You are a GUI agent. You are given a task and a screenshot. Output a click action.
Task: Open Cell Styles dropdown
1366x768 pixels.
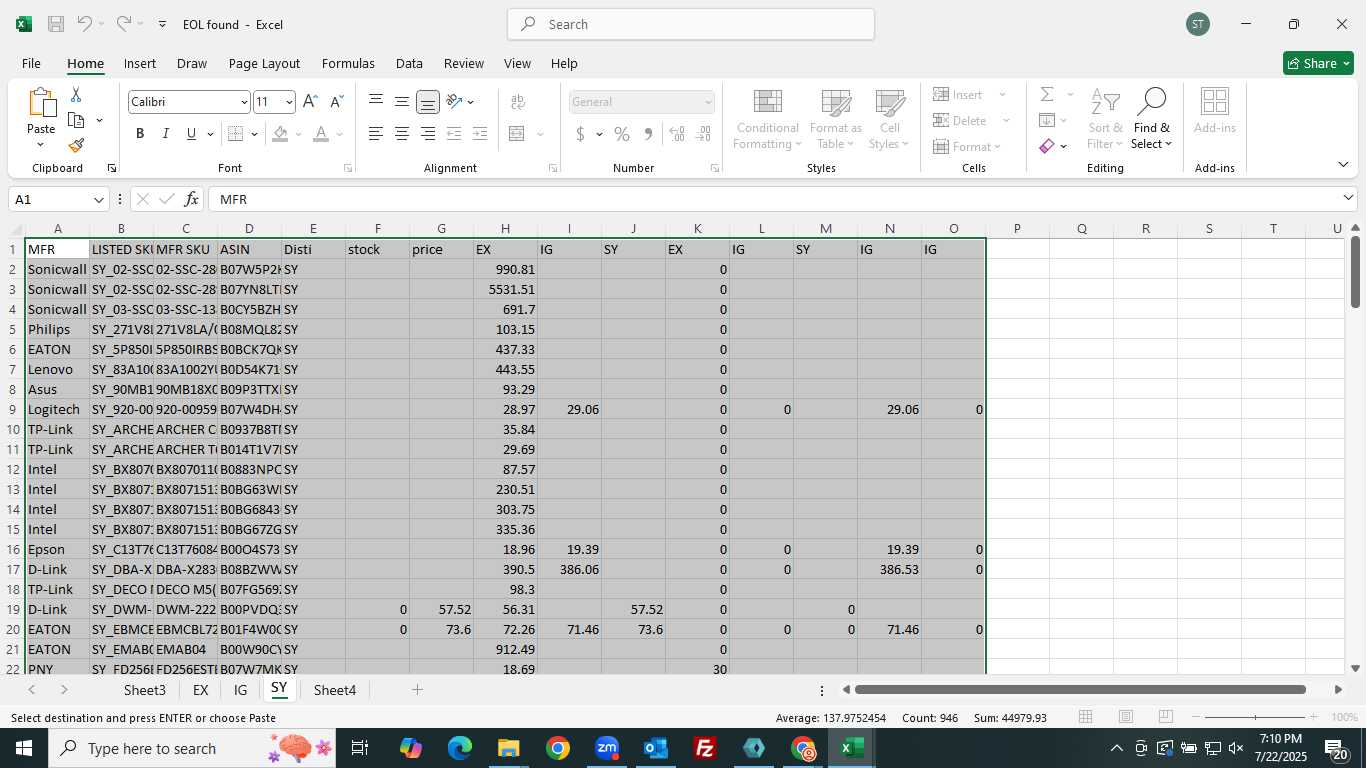(x=889, y=118)
